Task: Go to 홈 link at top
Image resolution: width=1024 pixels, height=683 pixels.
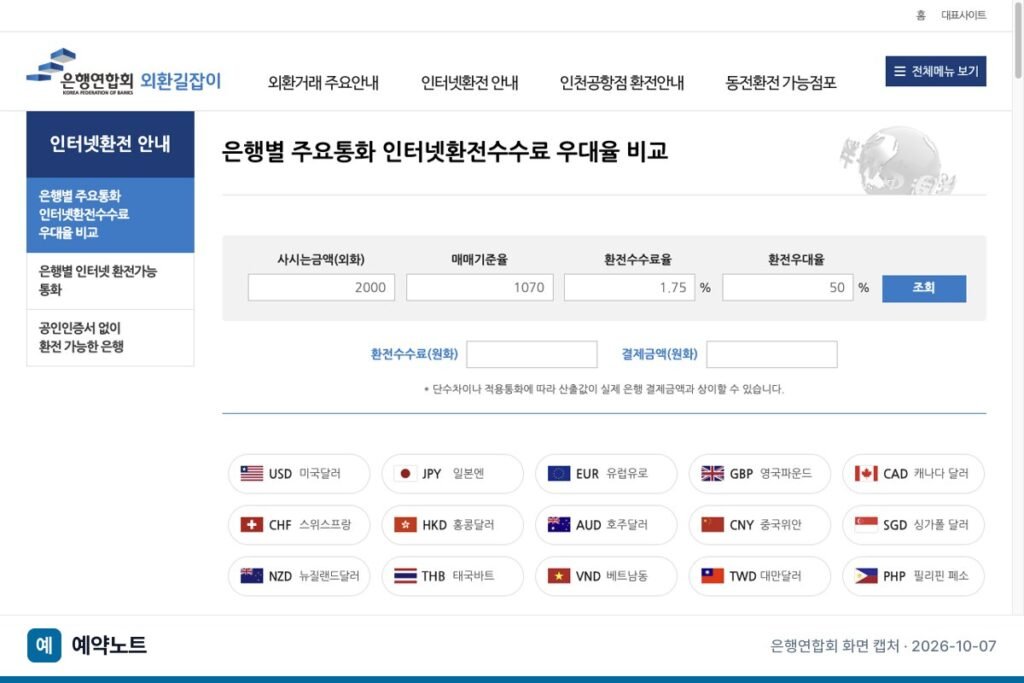Action: click(x=920, y=15)
